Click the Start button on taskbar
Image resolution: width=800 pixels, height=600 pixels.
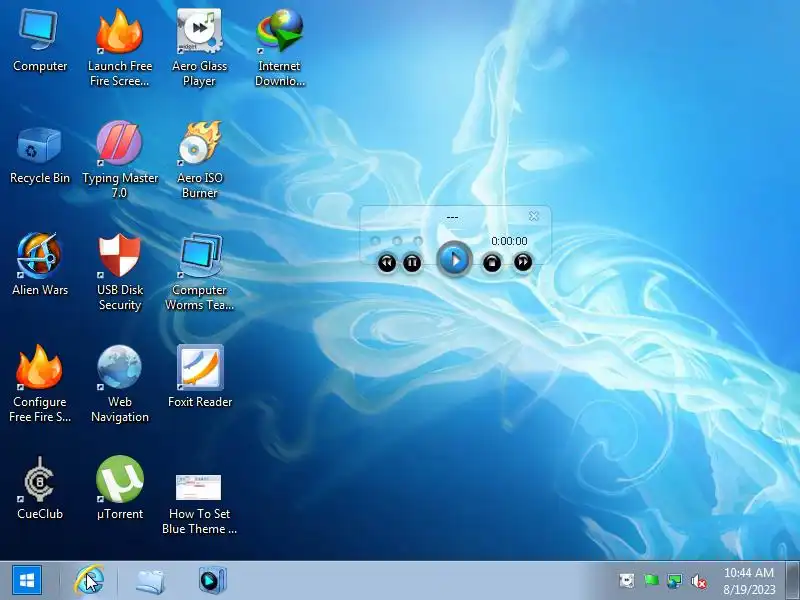(x=27, y=580)
